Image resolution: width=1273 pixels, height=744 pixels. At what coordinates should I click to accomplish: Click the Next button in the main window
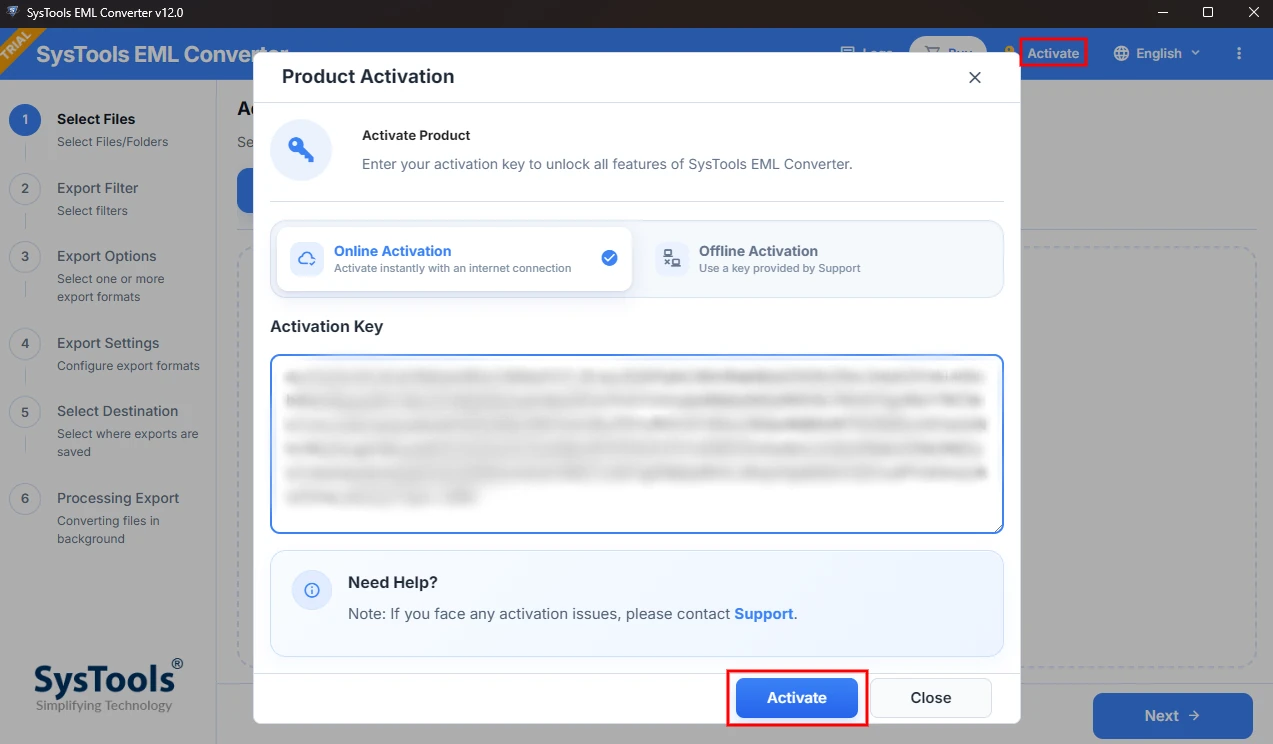tap(1173, 716)
